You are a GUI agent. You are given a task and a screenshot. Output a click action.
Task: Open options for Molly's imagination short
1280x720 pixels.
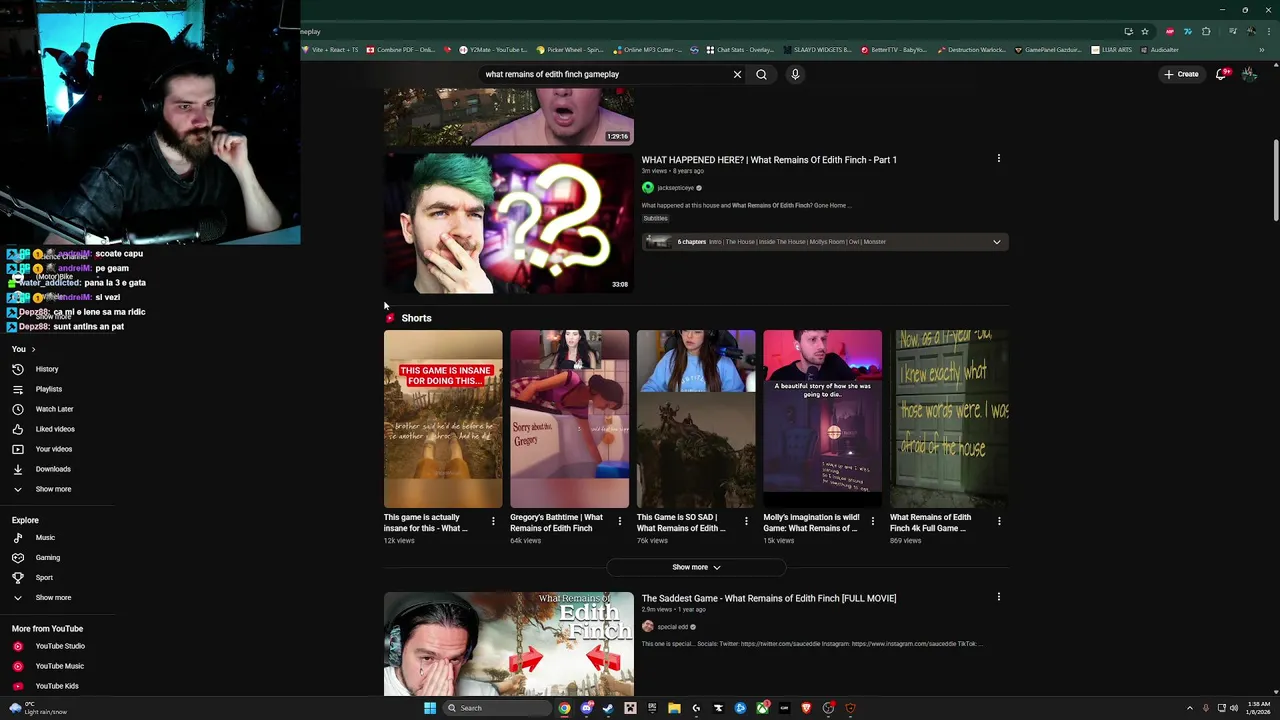[872, 521]
